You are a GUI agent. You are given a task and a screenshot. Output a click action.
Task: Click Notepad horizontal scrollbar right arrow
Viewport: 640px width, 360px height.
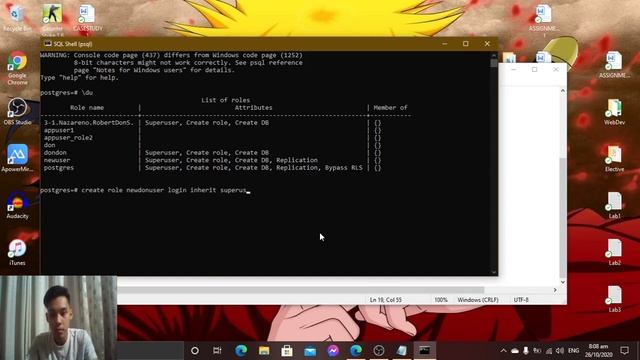(x=555, y=290)
